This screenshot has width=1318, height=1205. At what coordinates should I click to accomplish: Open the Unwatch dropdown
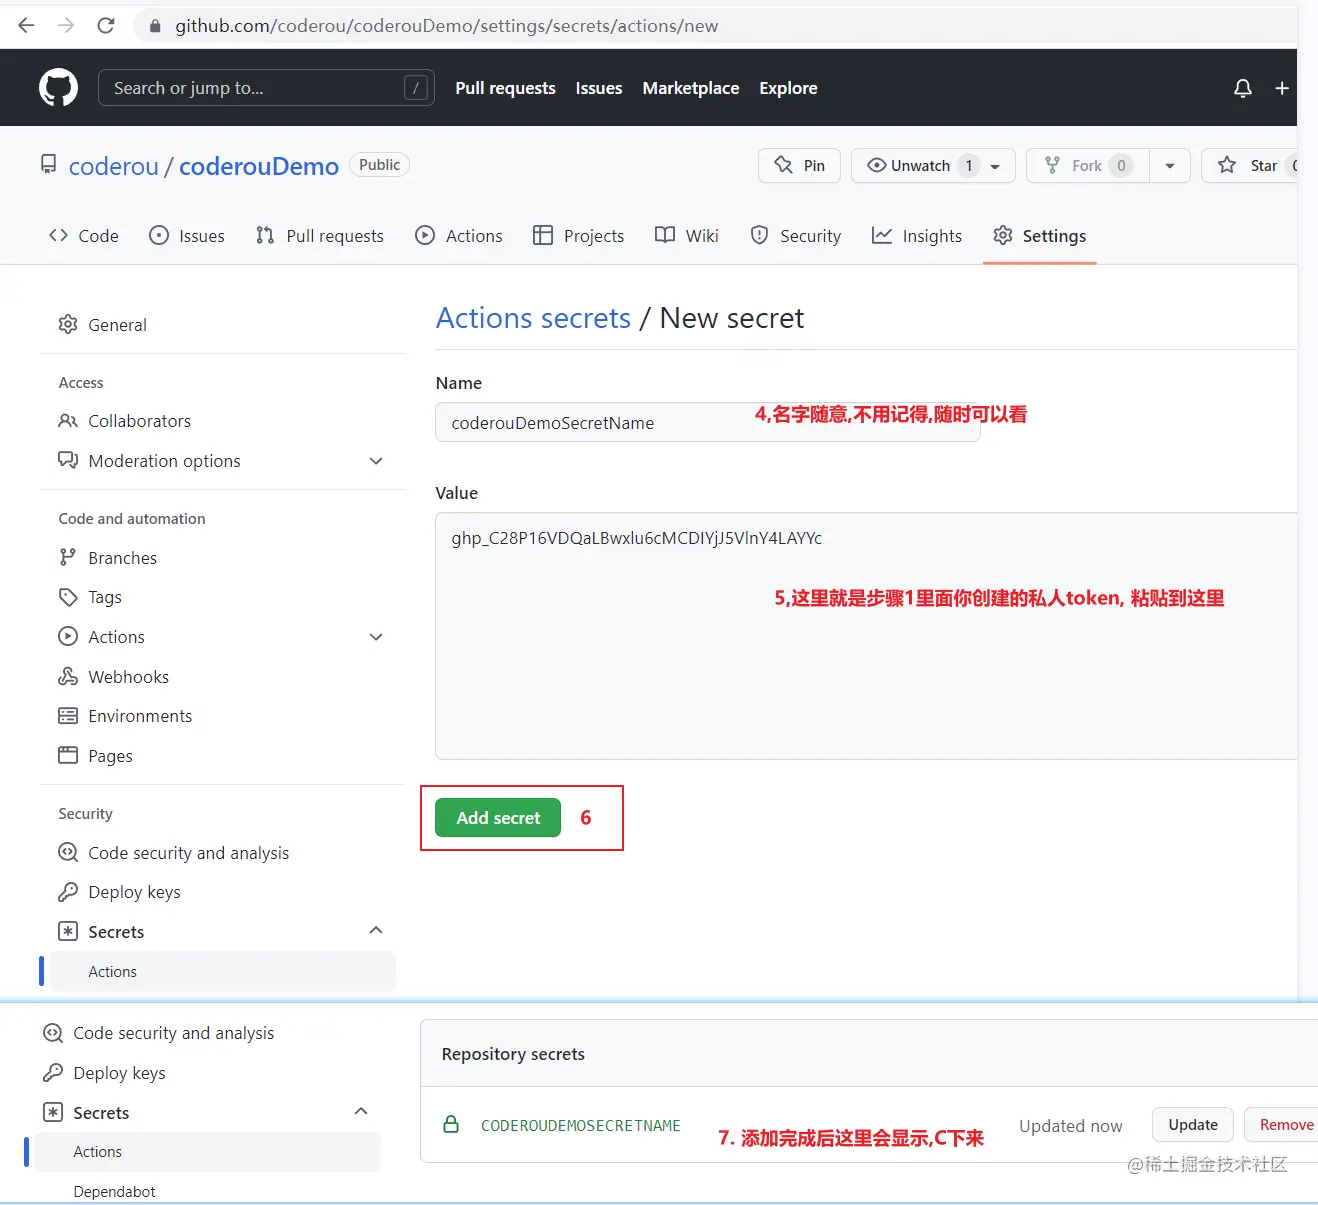tap(933, 166)
